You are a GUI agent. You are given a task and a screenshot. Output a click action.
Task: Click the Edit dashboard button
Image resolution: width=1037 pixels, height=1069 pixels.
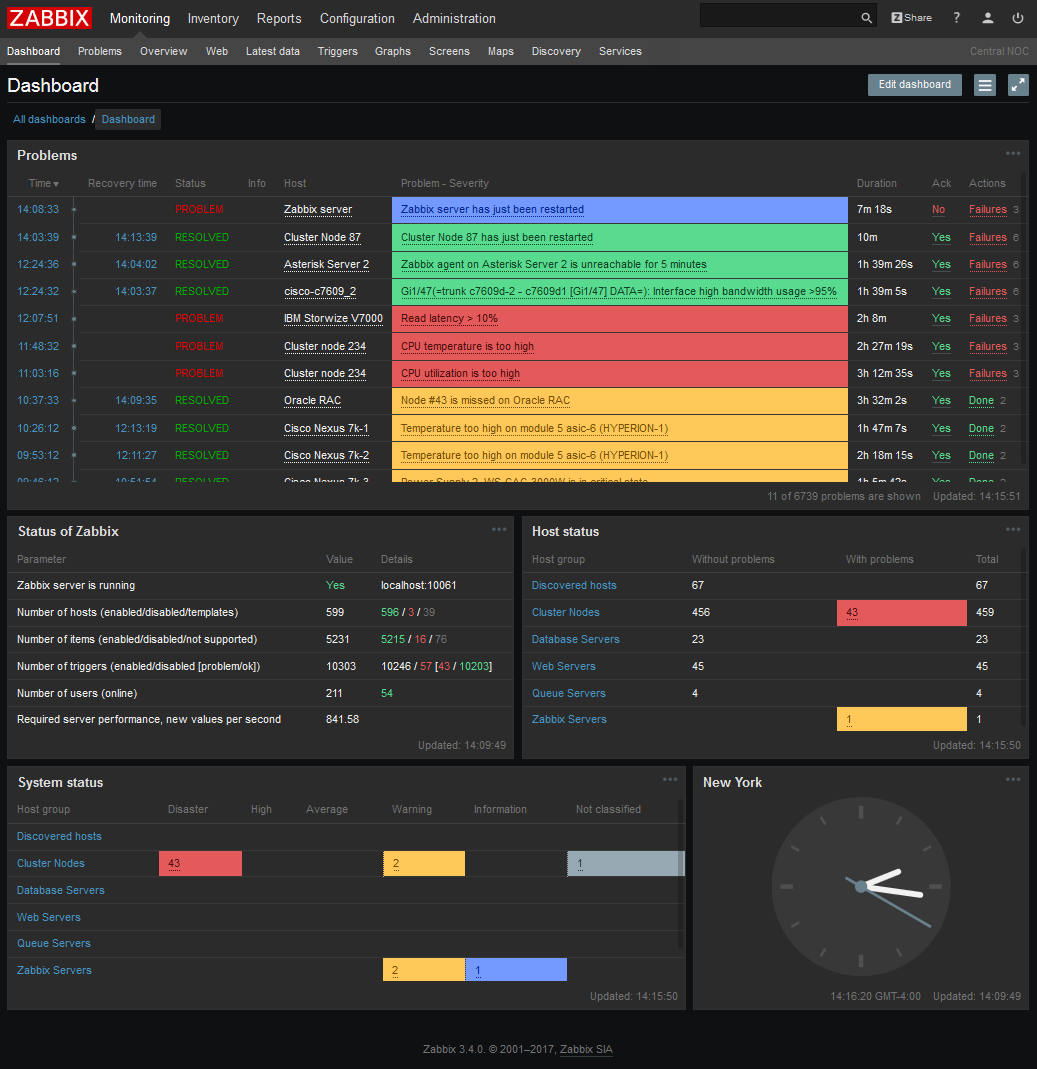point(913,85)
